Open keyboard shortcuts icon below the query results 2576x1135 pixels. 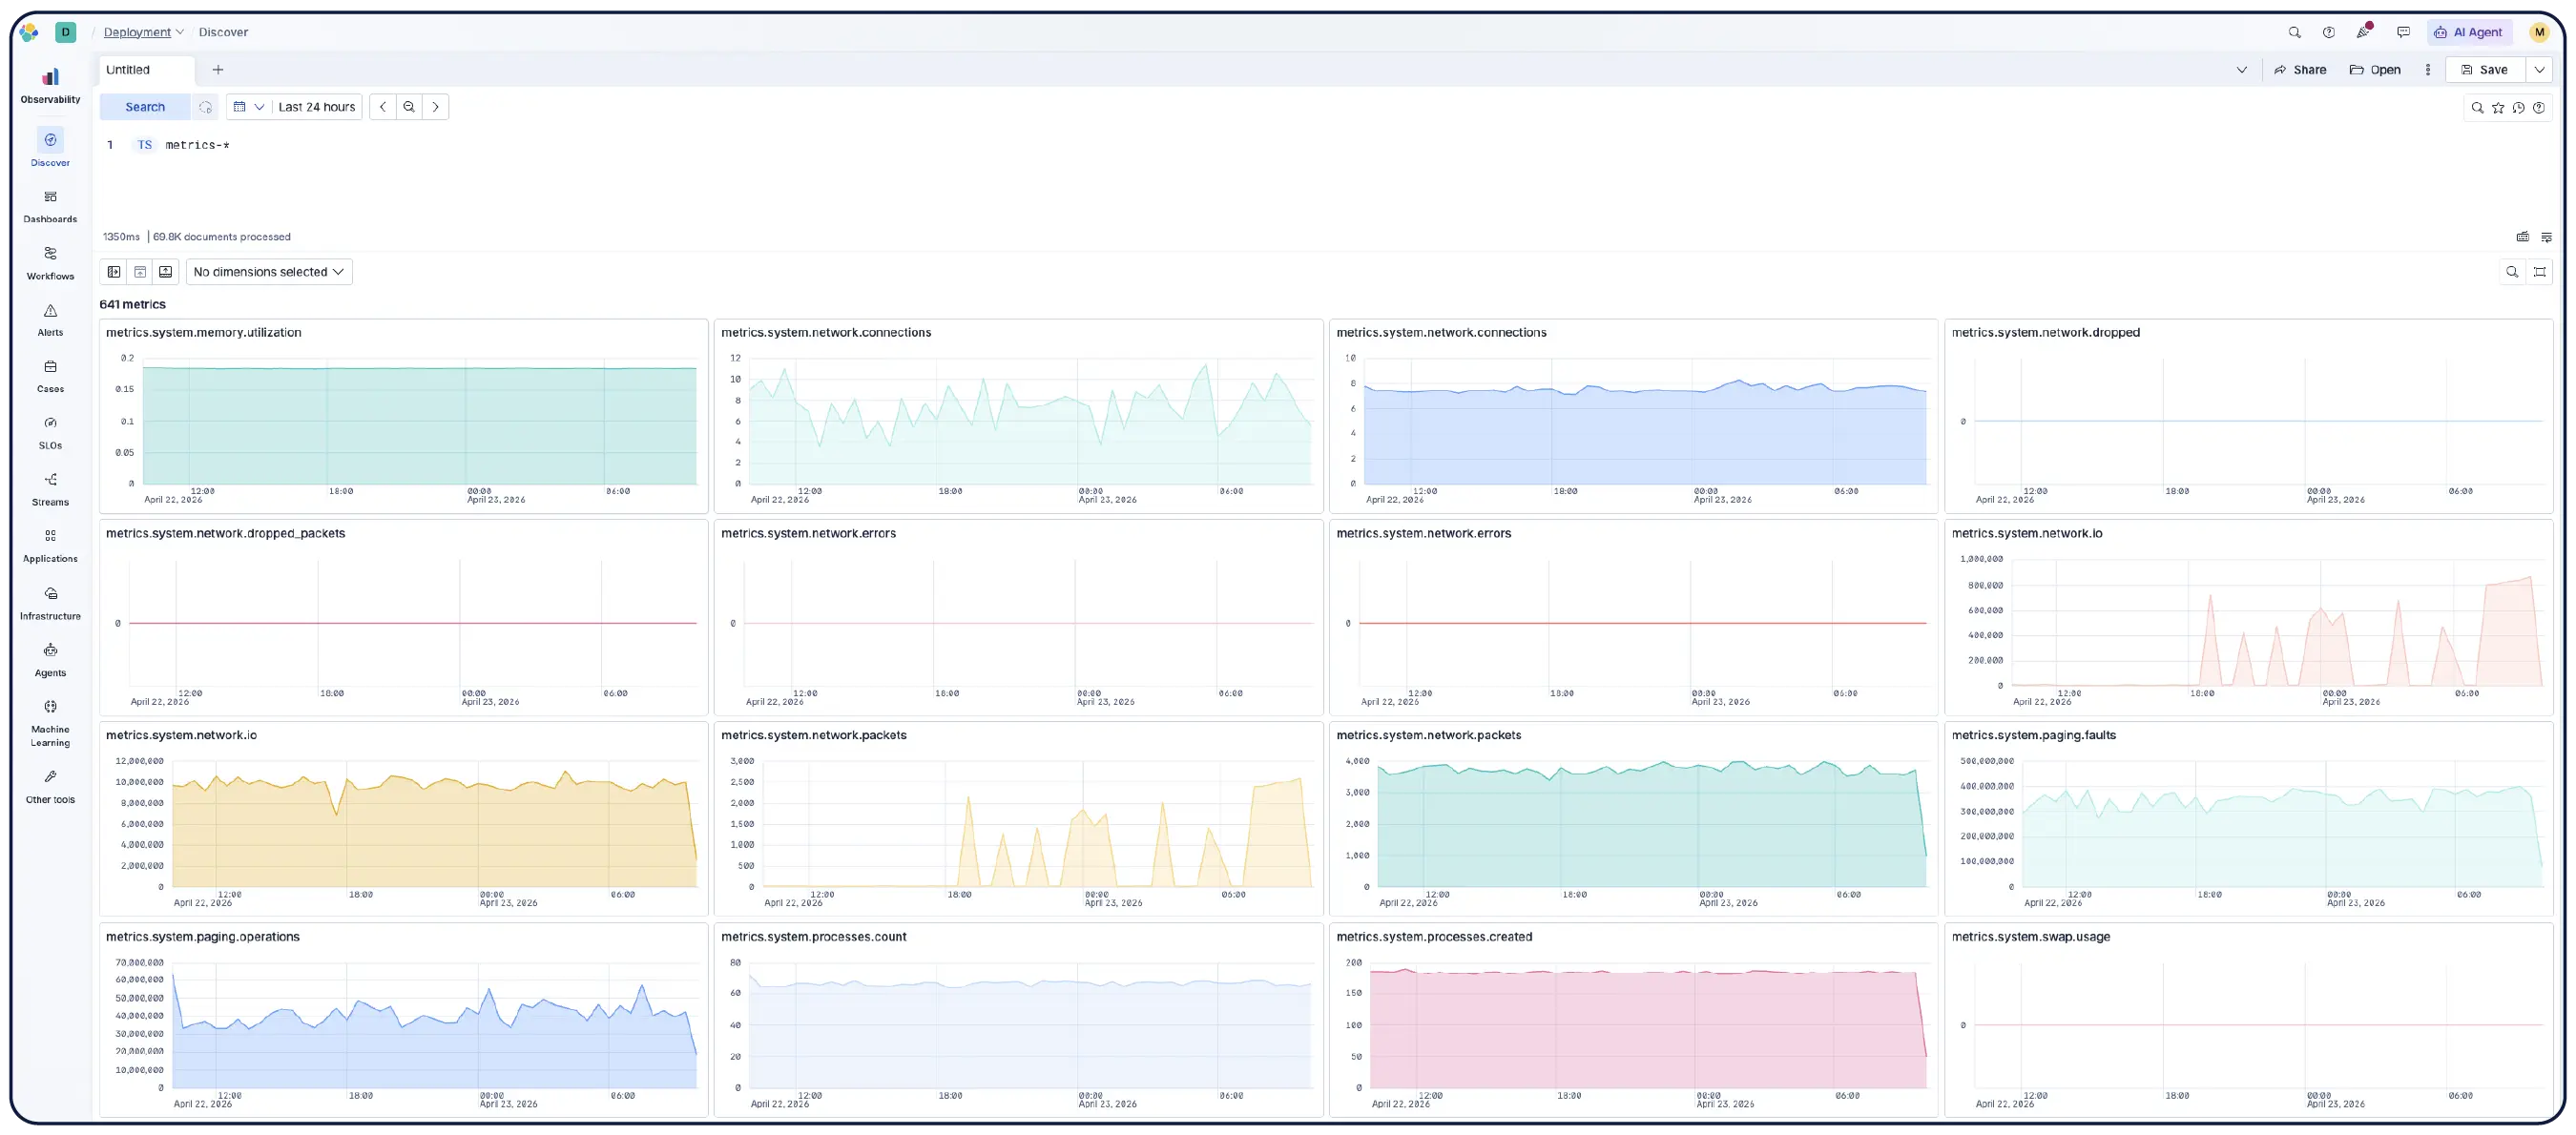coord(2524,237)
